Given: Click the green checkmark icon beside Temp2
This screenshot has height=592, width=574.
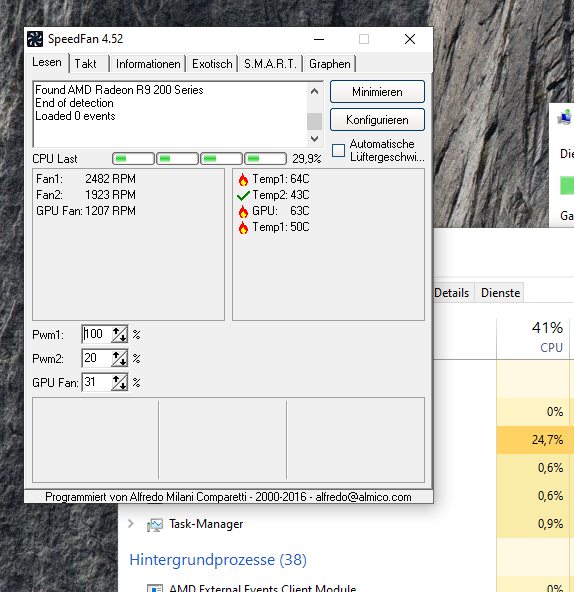Looking at the screenshot, I should pos(243,196).
